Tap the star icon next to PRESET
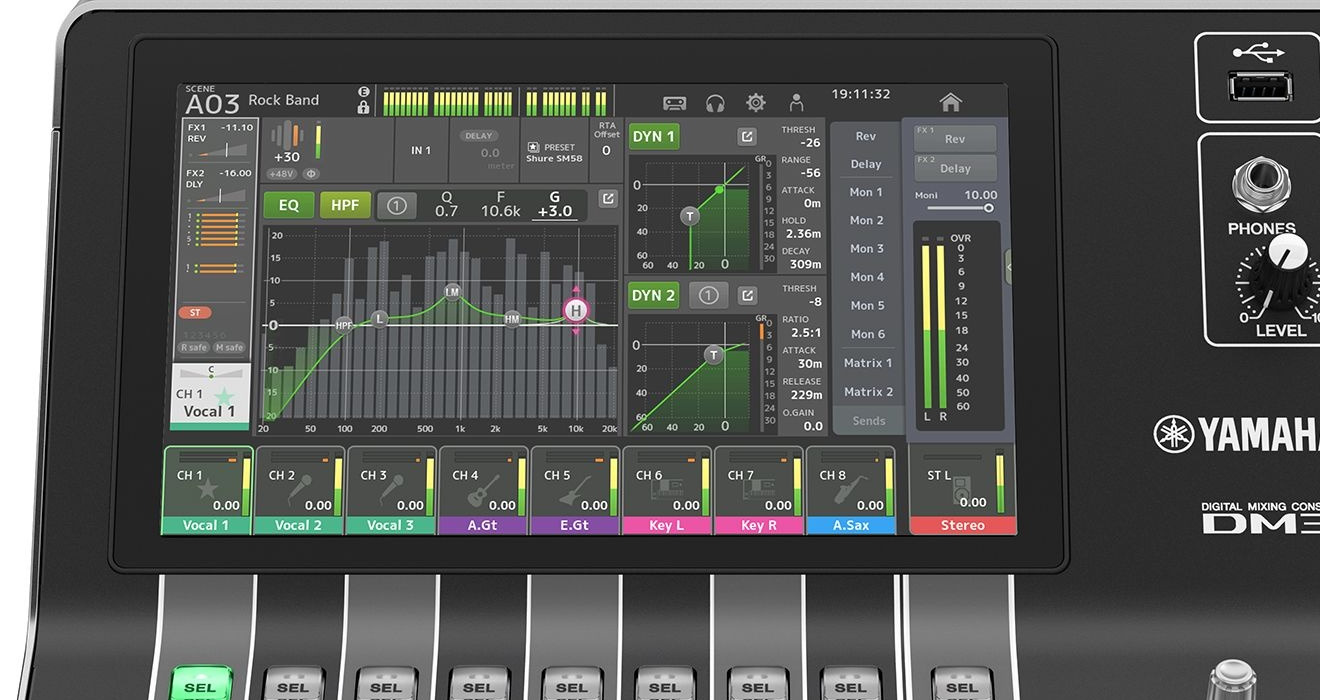1320x700 pixels. click(x=533, y=147)
